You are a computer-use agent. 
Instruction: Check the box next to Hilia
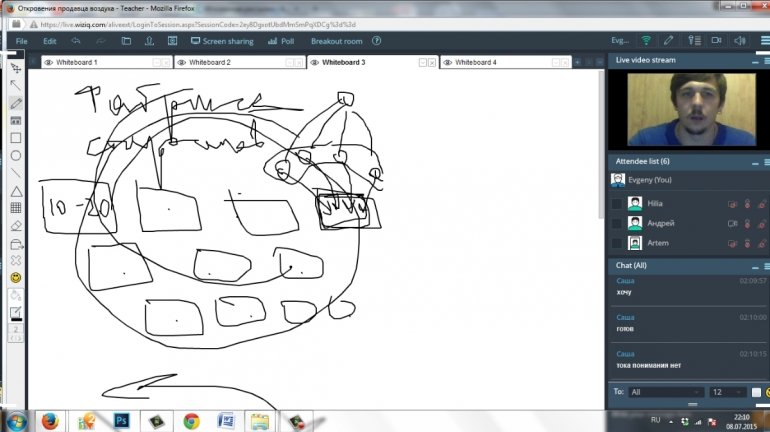[616, 203]
